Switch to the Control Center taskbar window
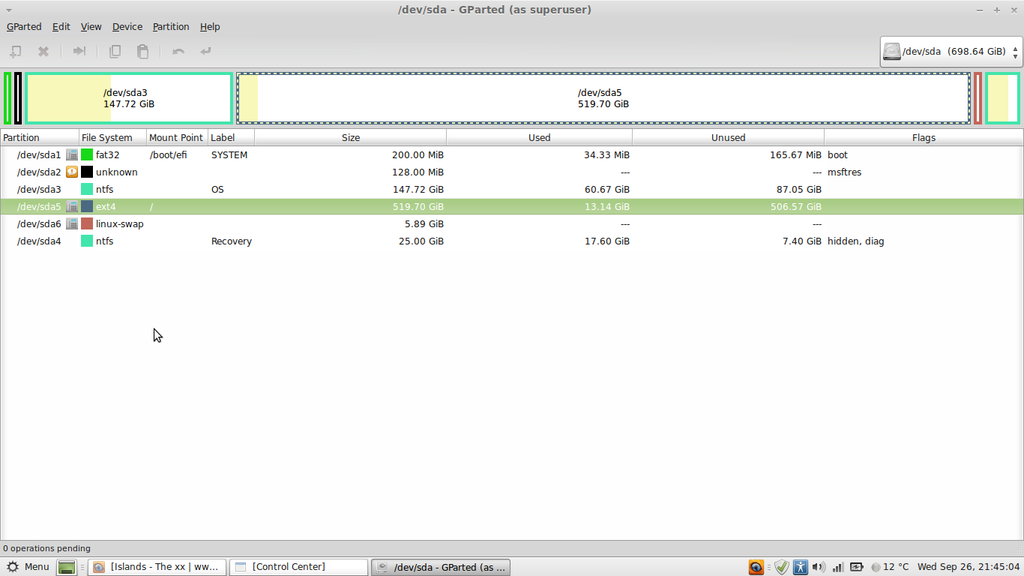Screen dimensions: 1024x576 coord(298,567)
